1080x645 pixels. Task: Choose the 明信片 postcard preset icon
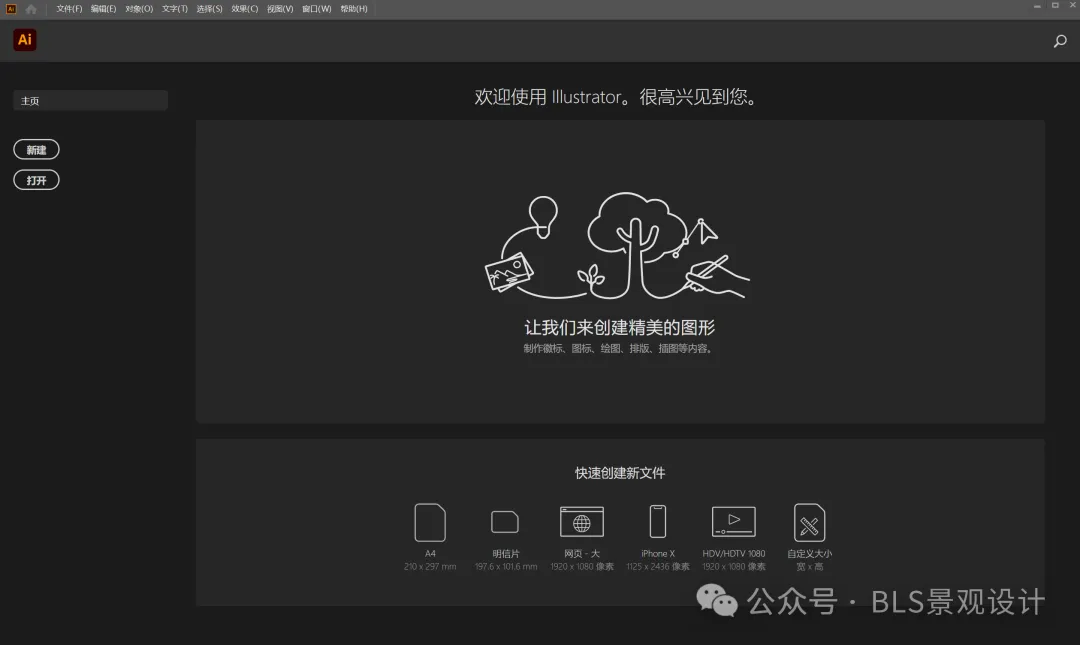505,522
